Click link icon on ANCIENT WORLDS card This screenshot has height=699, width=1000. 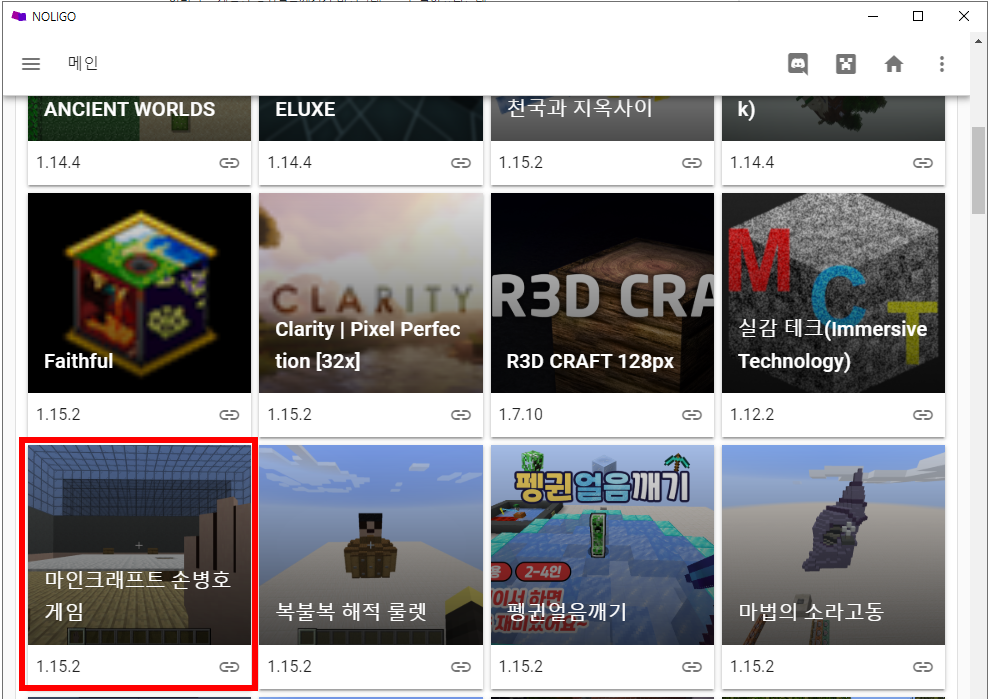click(x=229, y=163)
